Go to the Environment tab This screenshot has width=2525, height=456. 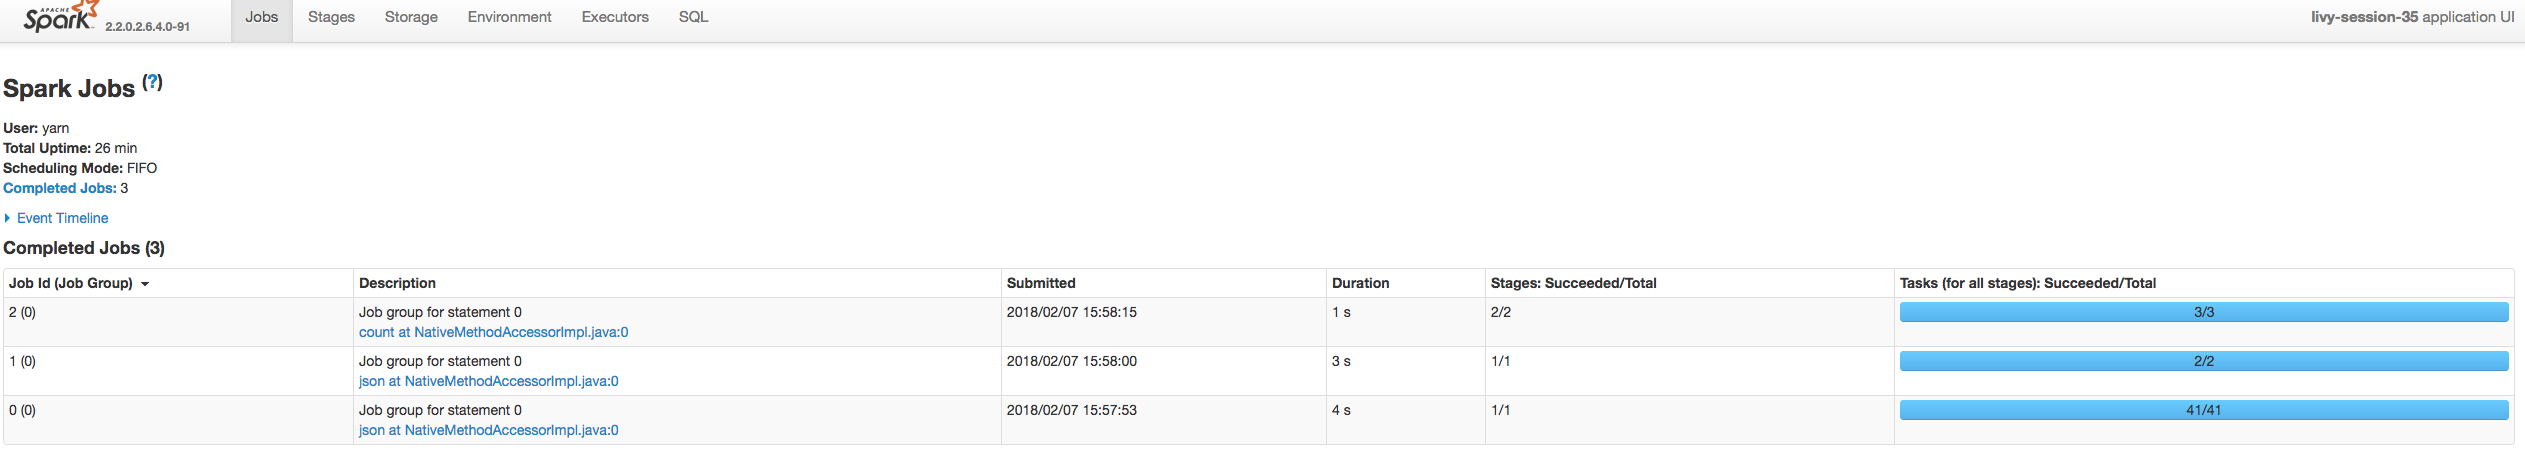click(509, 17)
